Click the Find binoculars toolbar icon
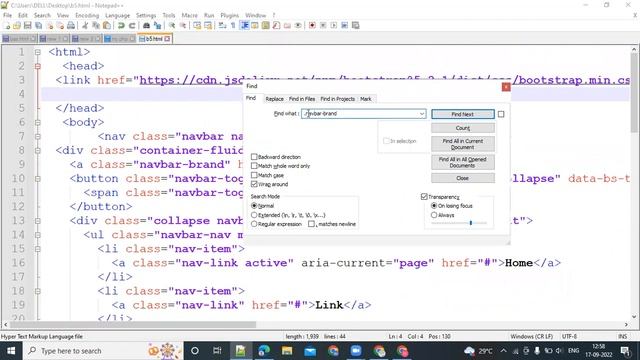 pos(147,25)
